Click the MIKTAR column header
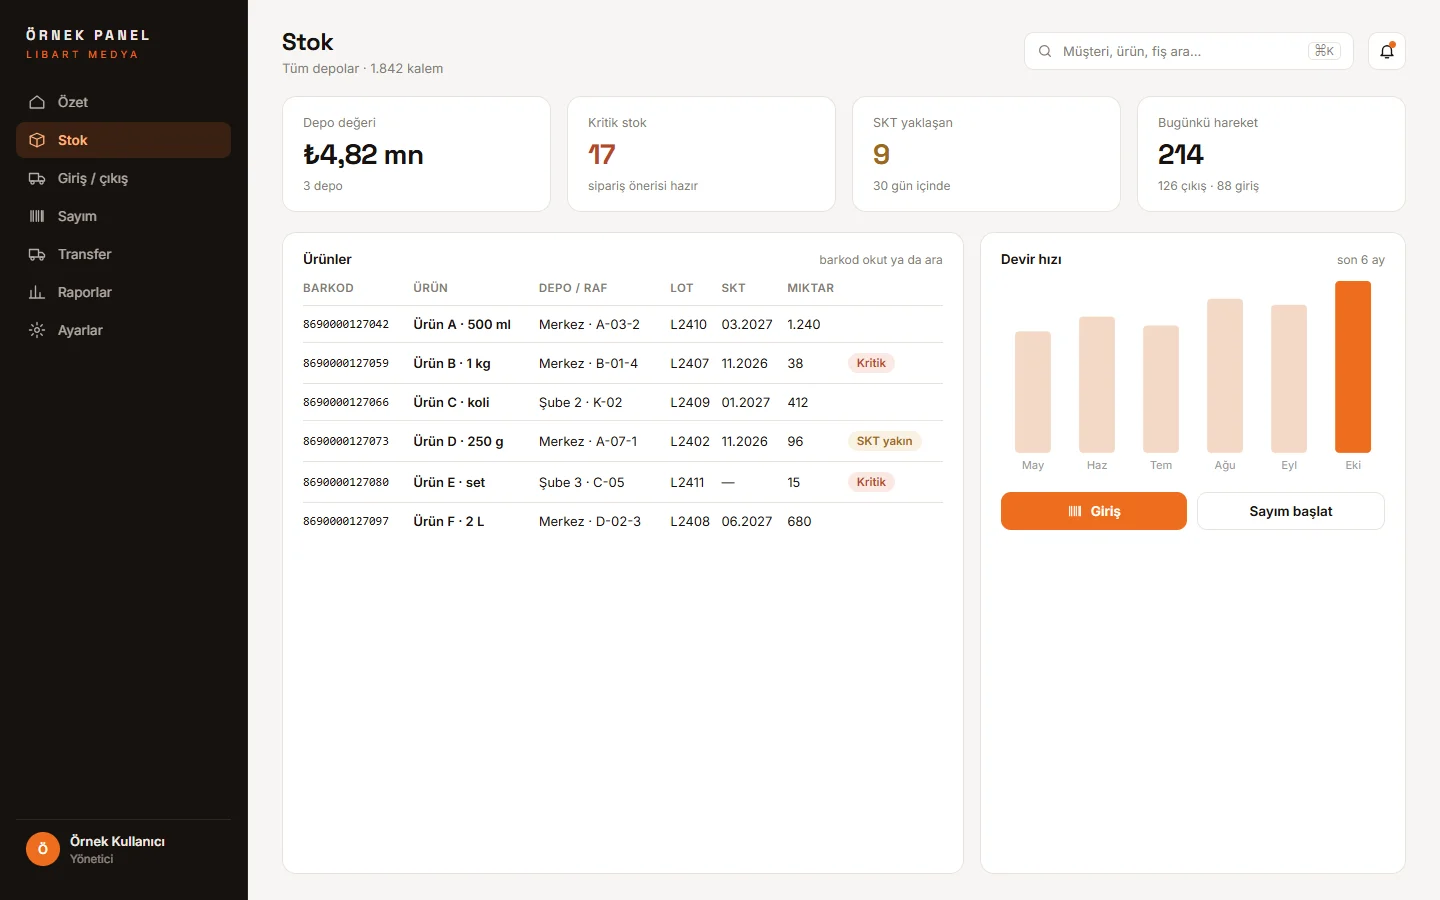The height and width of the screenshot is (900, 1440). click(x=810, y=288)
